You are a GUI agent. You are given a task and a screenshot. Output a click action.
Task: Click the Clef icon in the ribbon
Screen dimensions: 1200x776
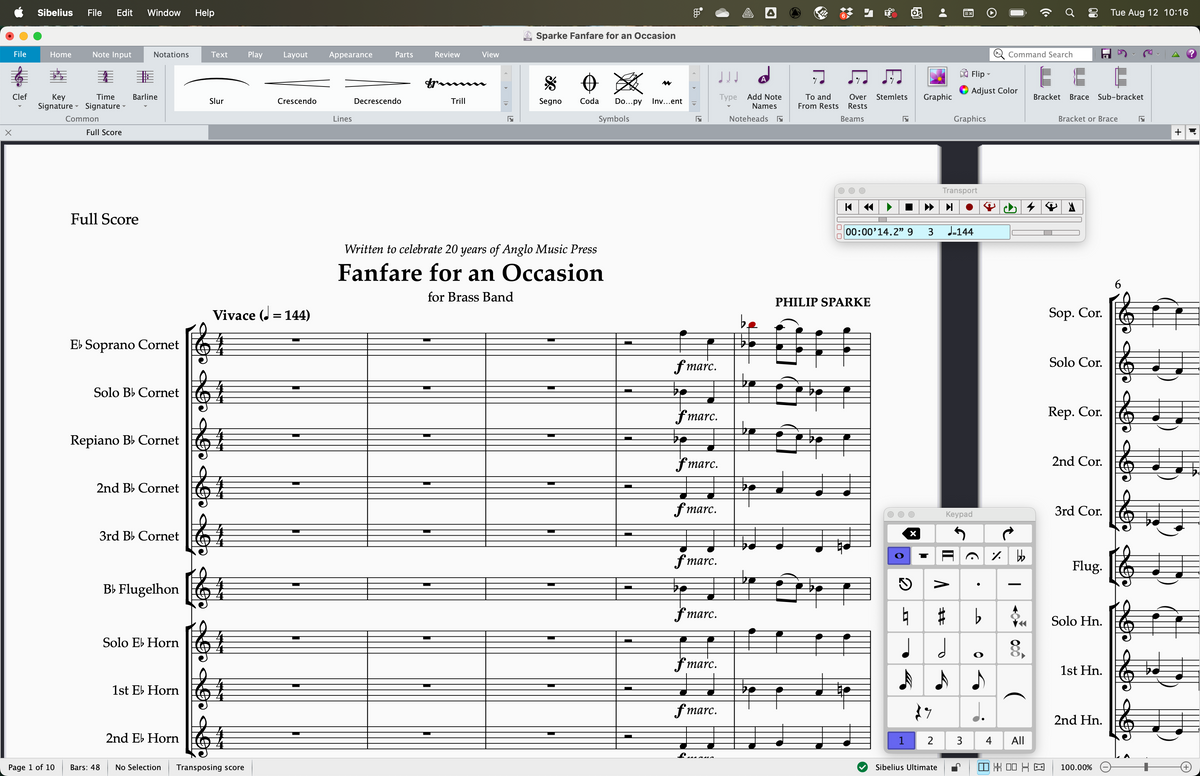coord(20,78)
